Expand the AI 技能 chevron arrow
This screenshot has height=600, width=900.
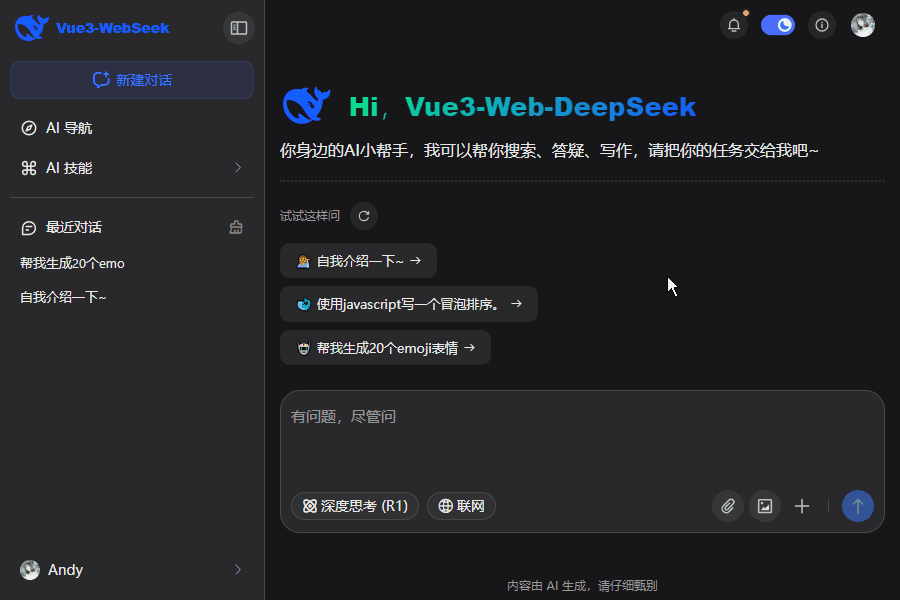pos(238,168)
